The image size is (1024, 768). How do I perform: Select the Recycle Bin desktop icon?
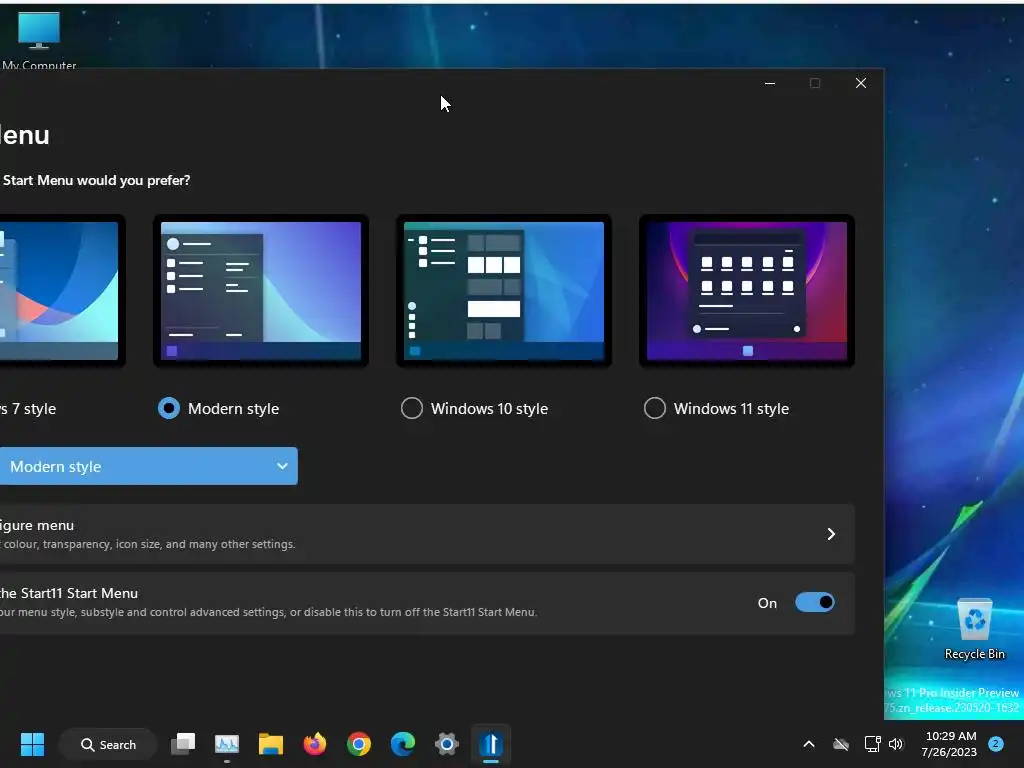pyautogui.click(x=974, y=630)
